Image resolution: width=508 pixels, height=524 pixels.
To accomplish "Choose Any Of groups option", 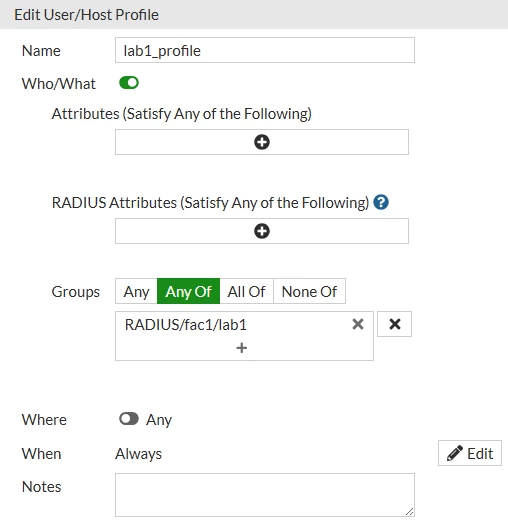I will (188, 291).
